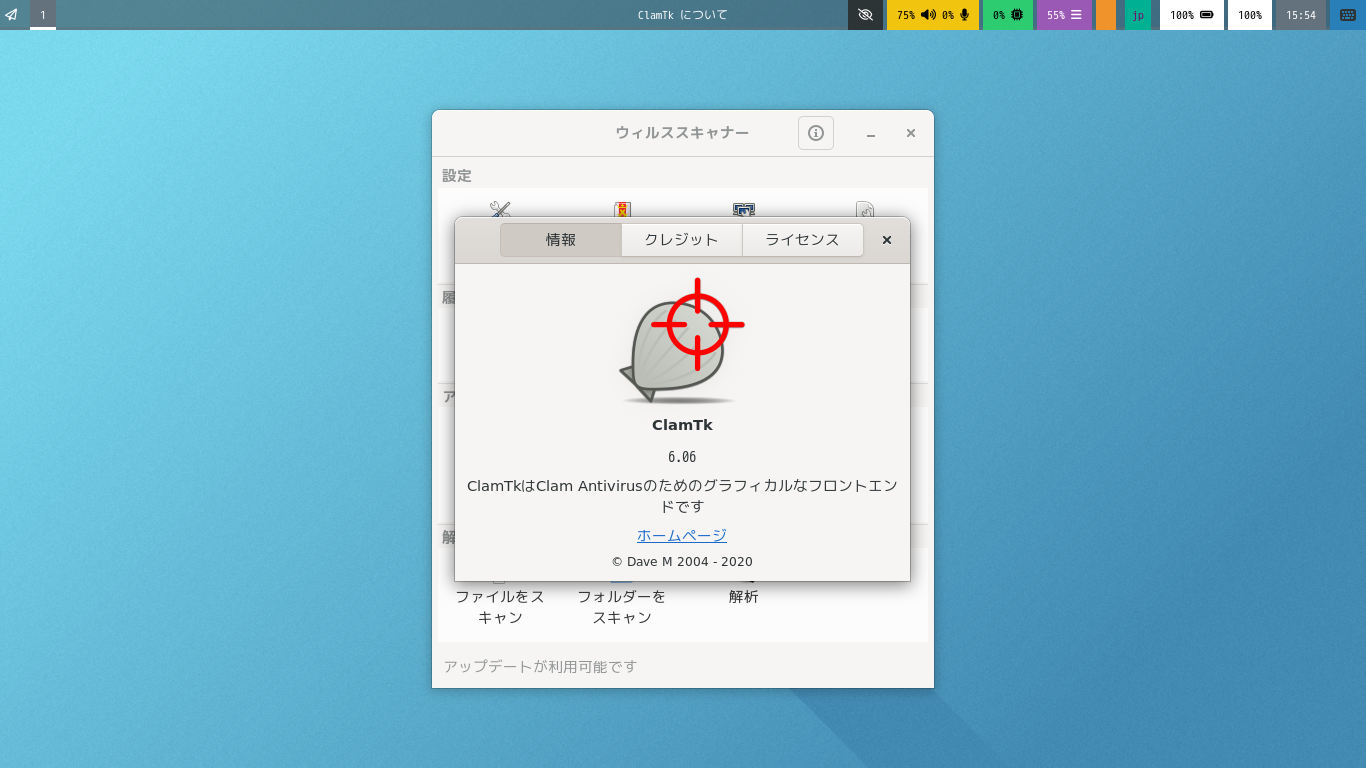Open the ライセンス tab

[803, 240]
